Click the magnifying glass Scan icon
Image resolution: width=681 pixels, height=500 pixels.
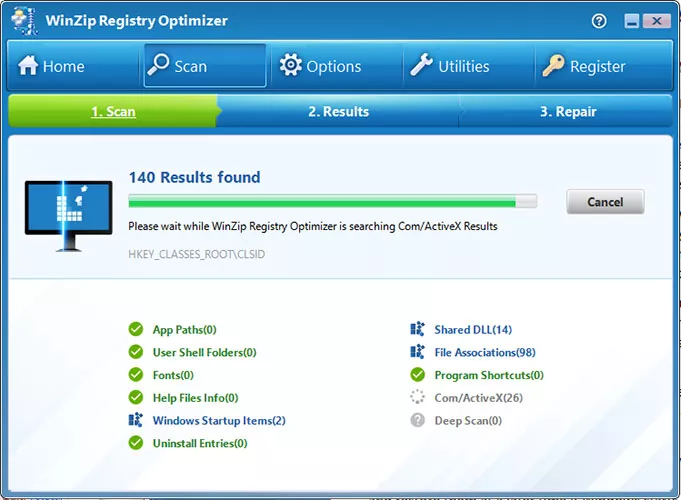[x=158, y=64]
